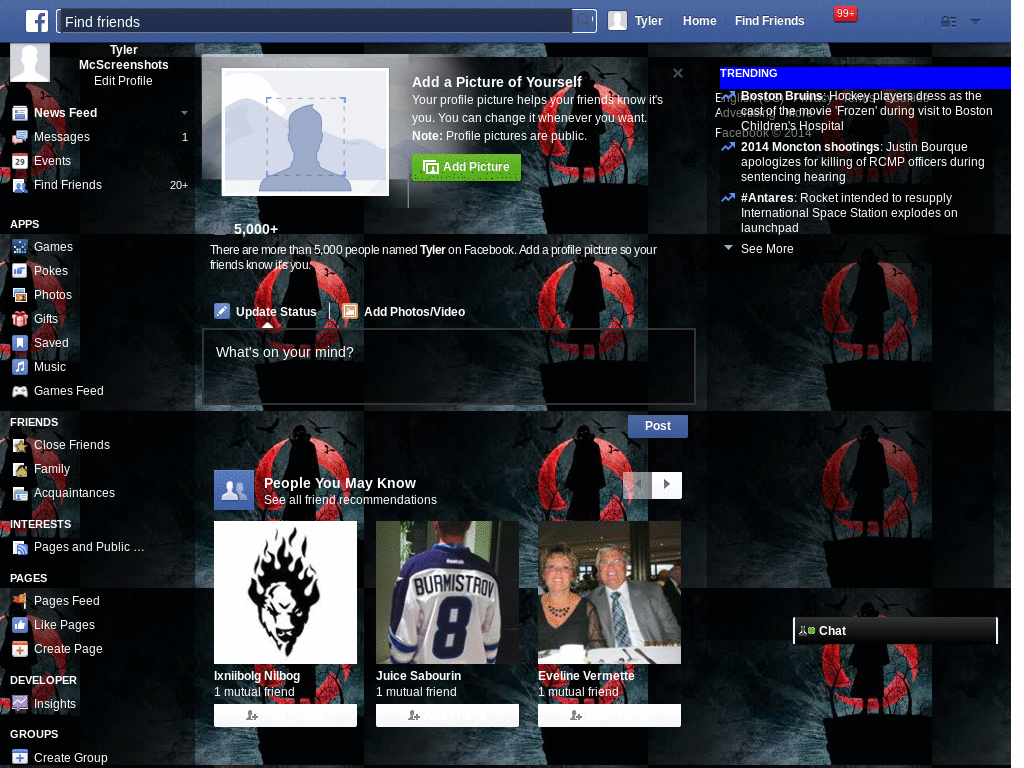Click the News Feed icon

pyautogui.click(x=20, y=113)
